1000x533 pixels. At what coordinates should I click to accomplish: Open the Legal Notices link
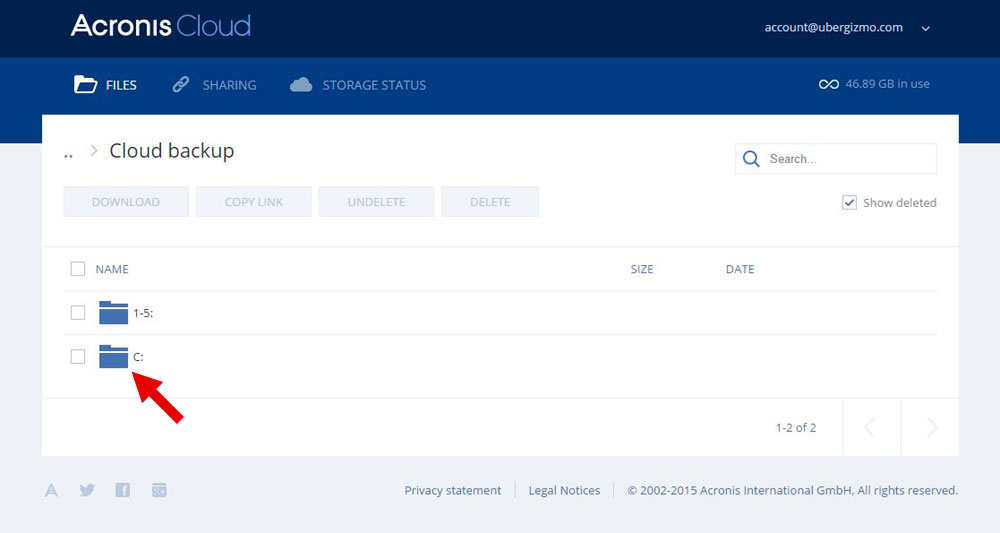564,490
